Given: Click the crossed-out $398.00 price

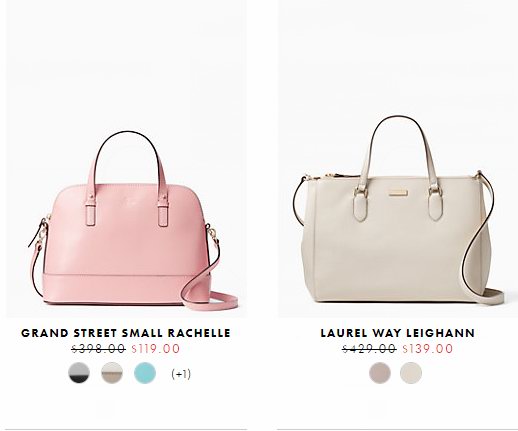Looking at the screenshot, I should 99,349.
